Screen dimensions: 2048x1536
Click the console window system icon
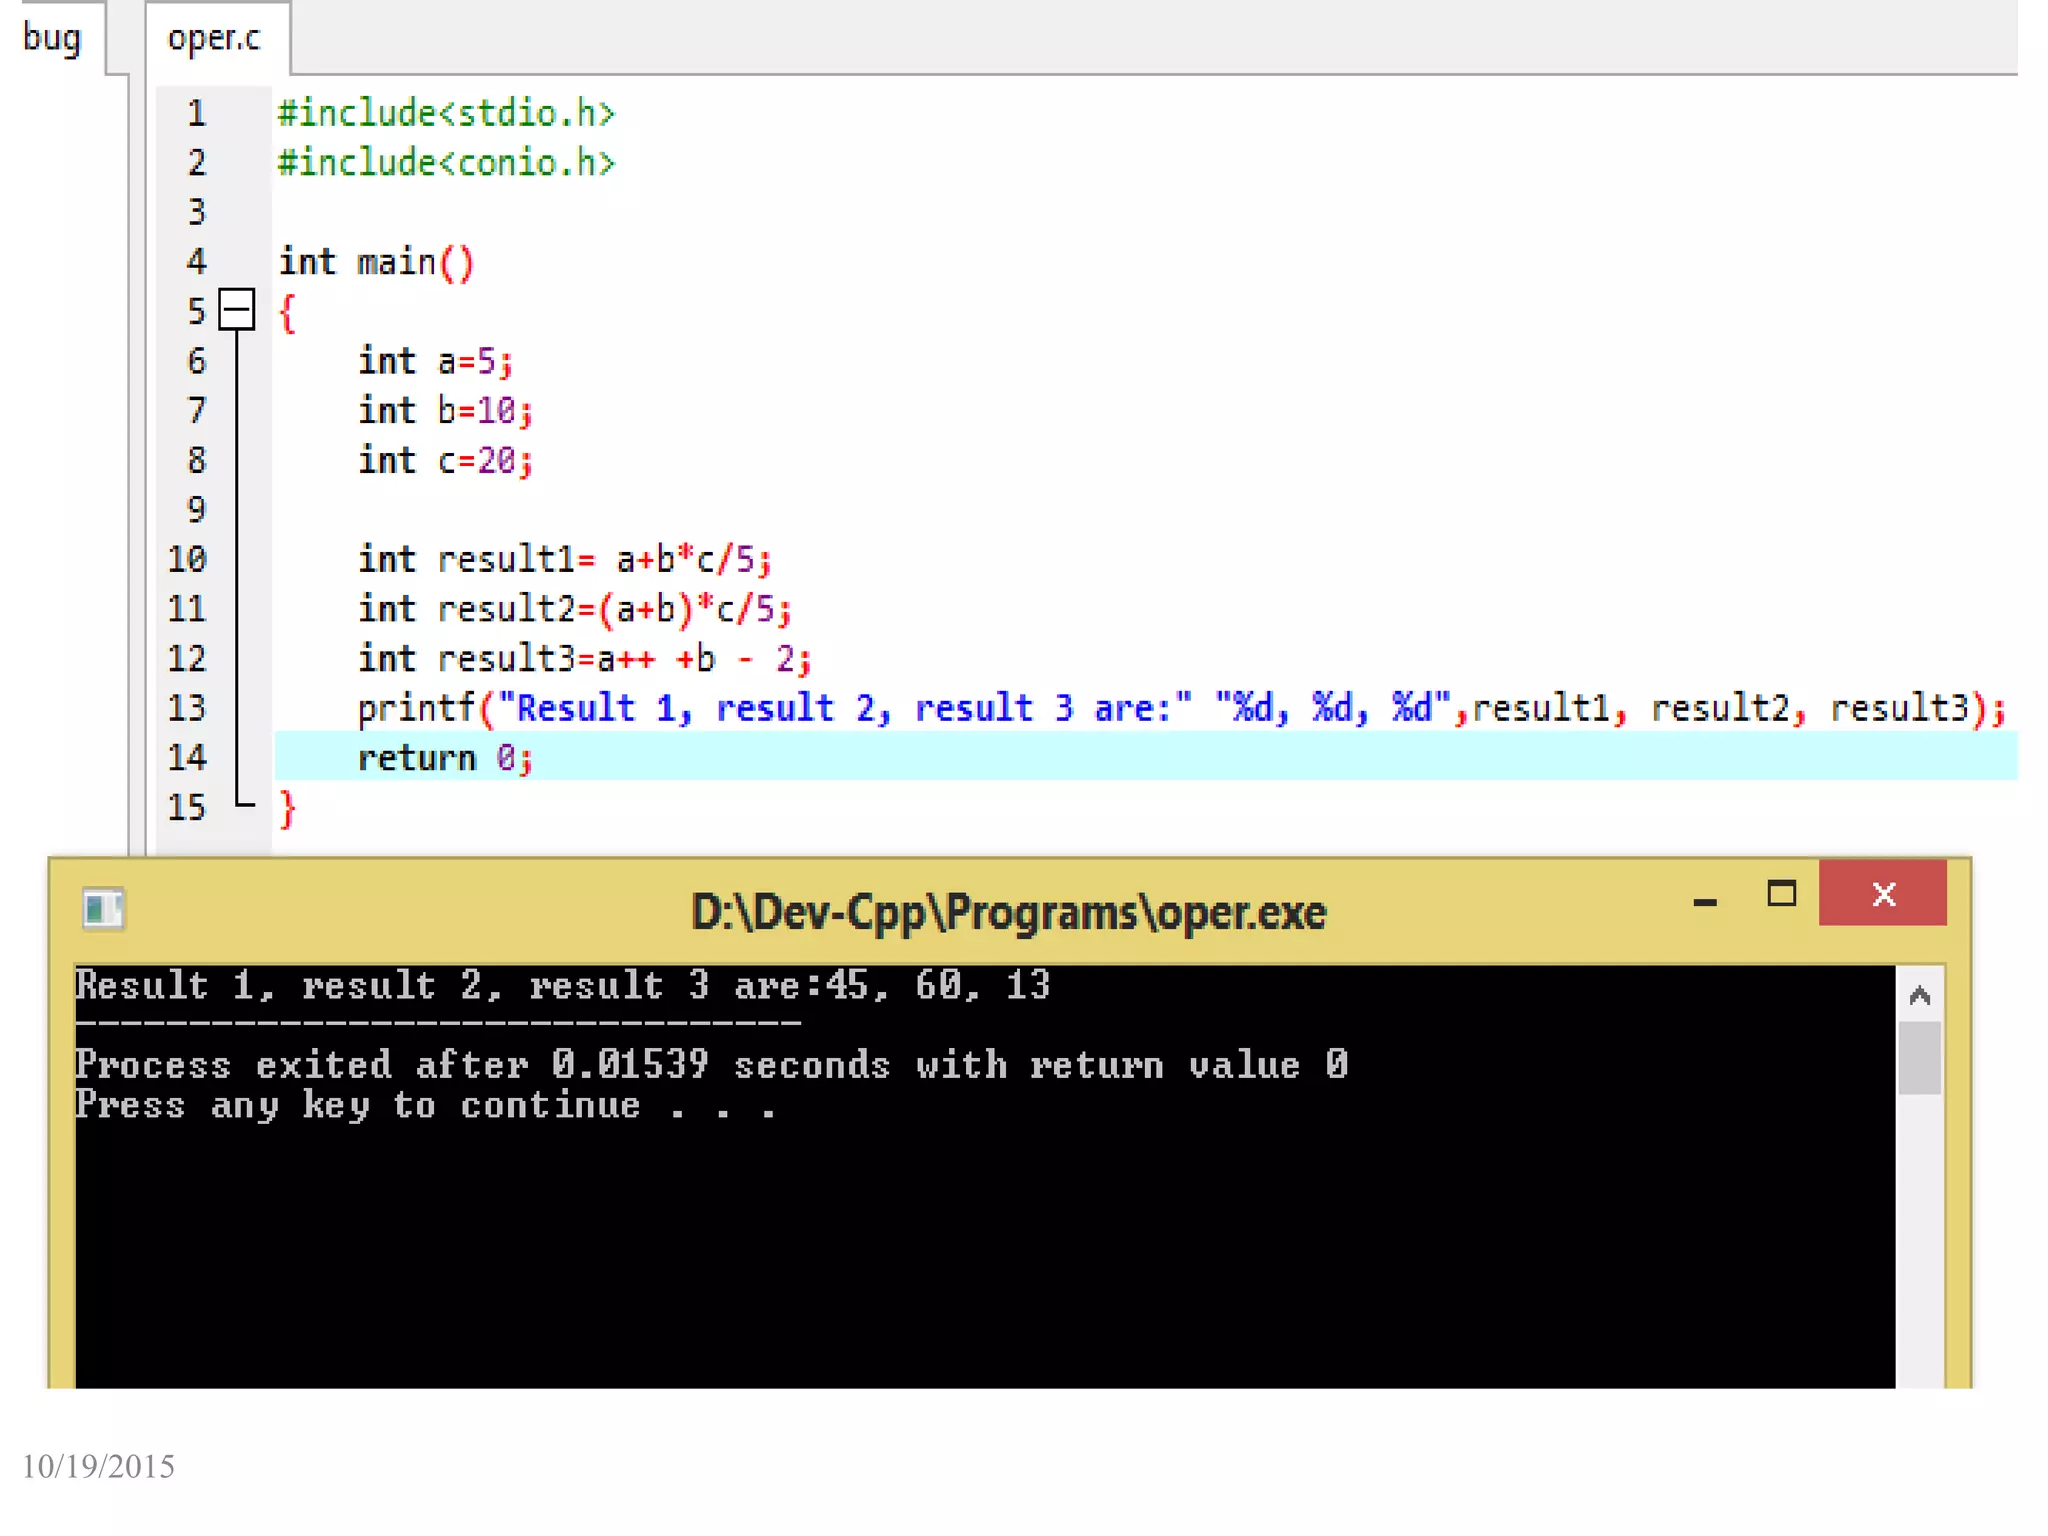(x=103, y=909)
